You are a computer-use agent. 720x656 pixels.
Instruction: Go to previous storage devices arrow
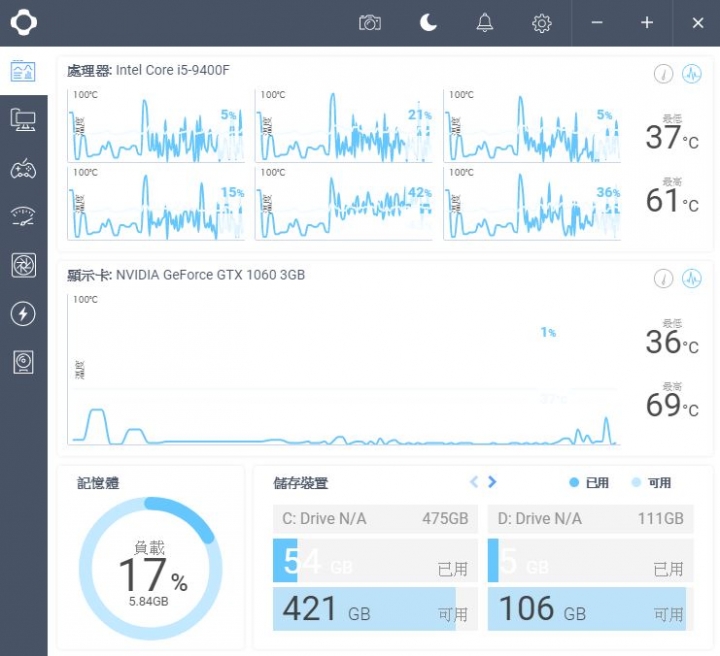(474, 482)
